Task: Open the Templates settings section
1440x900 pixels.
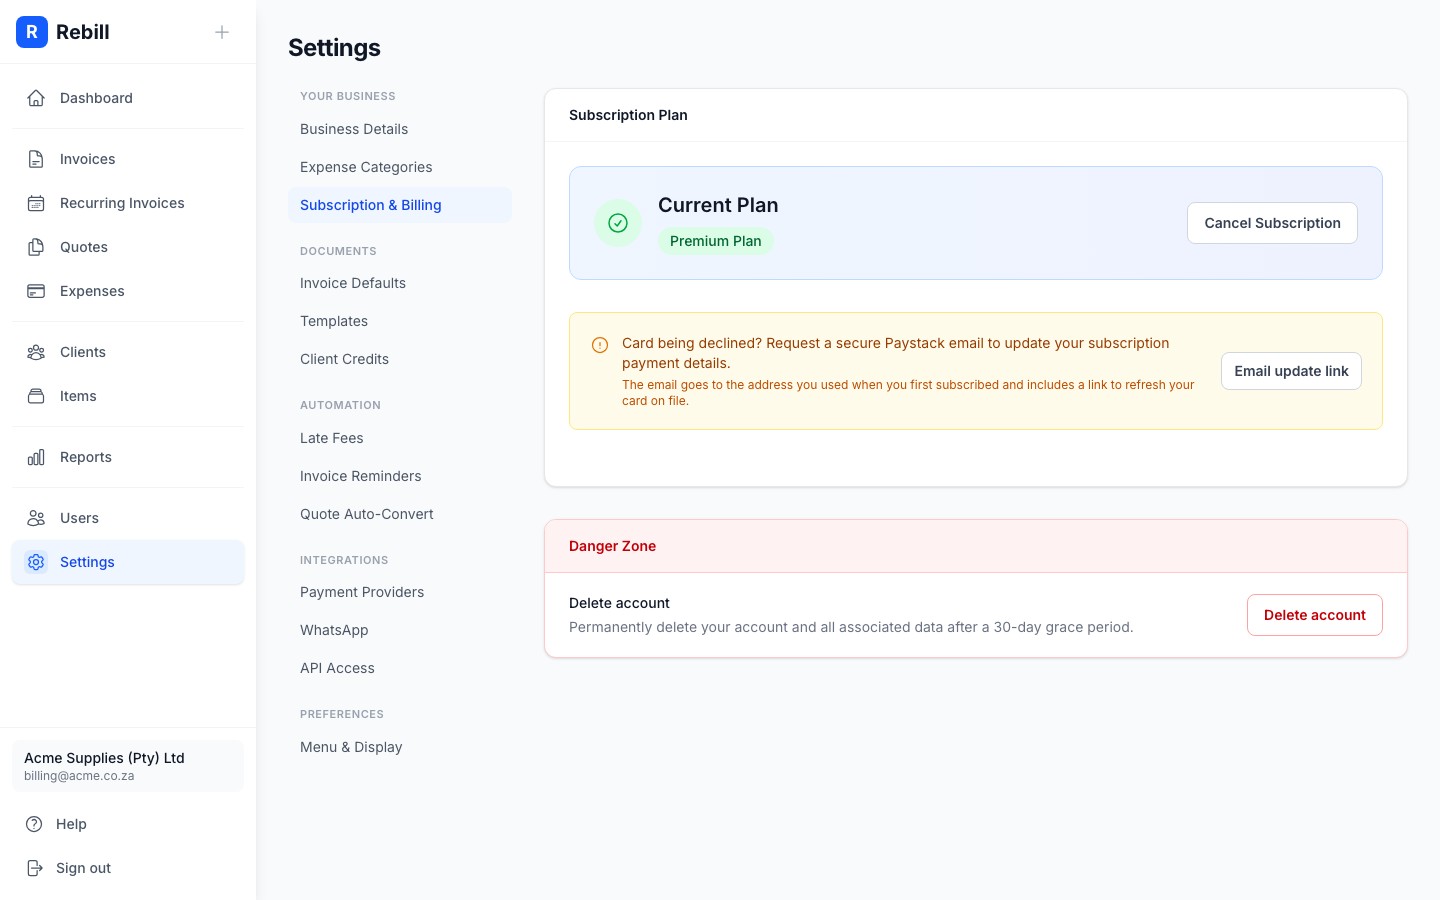Action: [x=334, y=321]
